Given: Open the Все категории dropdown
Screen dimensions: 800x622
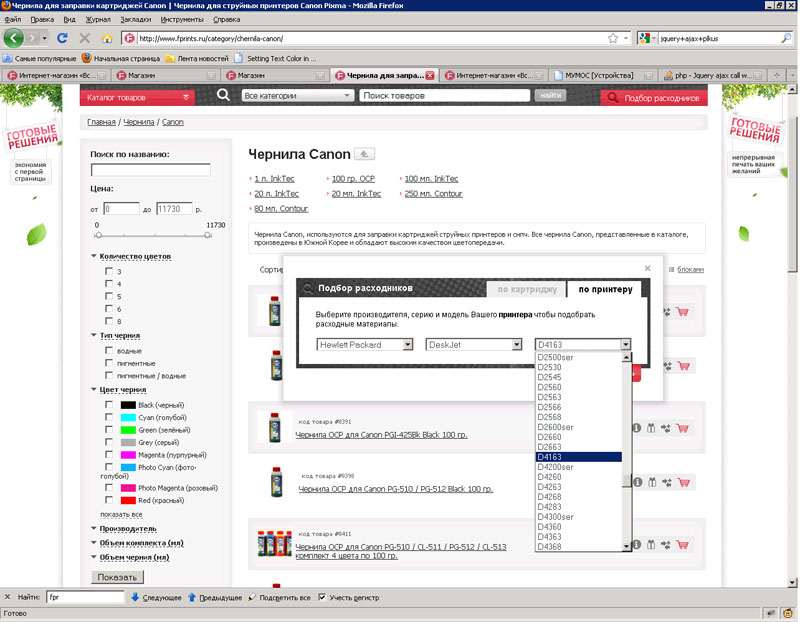Looking at the screenshot, I should pyautogui.click(x=297, y=95).
